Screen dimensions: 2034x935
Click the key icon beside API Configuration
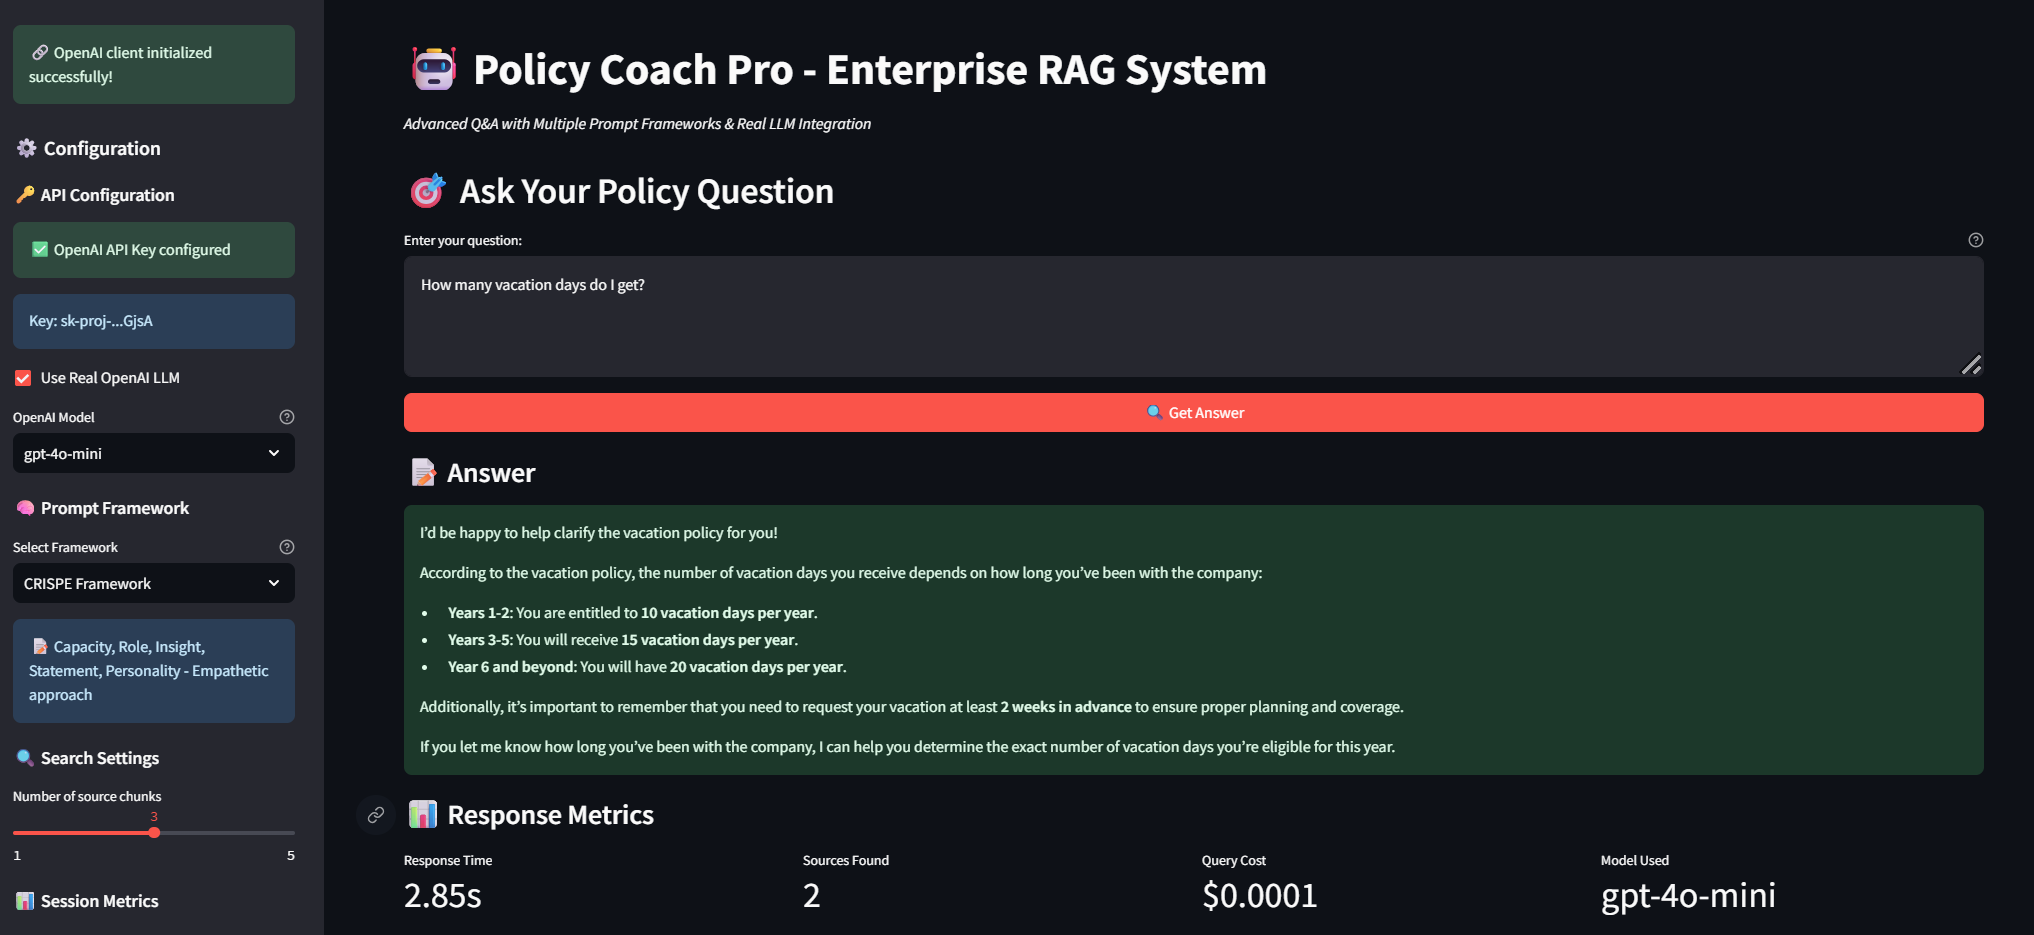(25, 195)
